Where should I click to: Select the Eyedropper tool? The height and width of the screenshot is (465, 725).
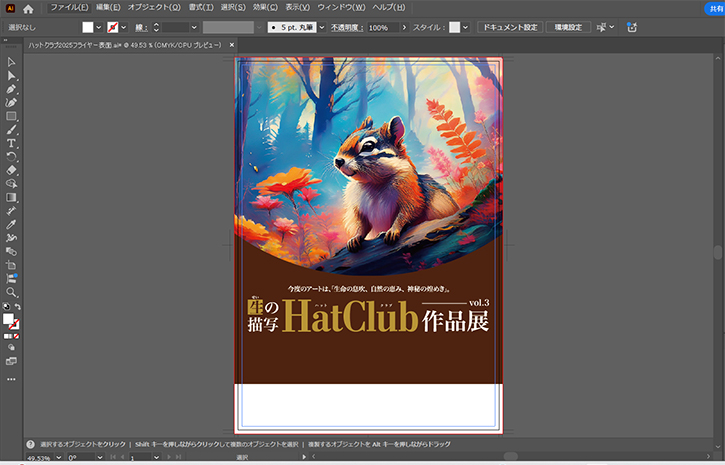11,224
